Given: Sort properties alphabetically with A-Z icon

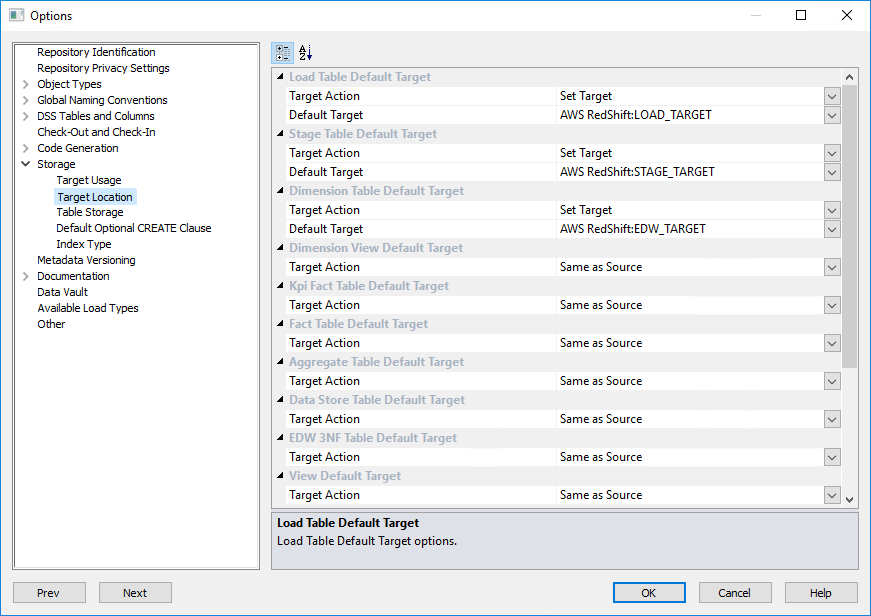Looking at the screenshot, I should (306, 53).
